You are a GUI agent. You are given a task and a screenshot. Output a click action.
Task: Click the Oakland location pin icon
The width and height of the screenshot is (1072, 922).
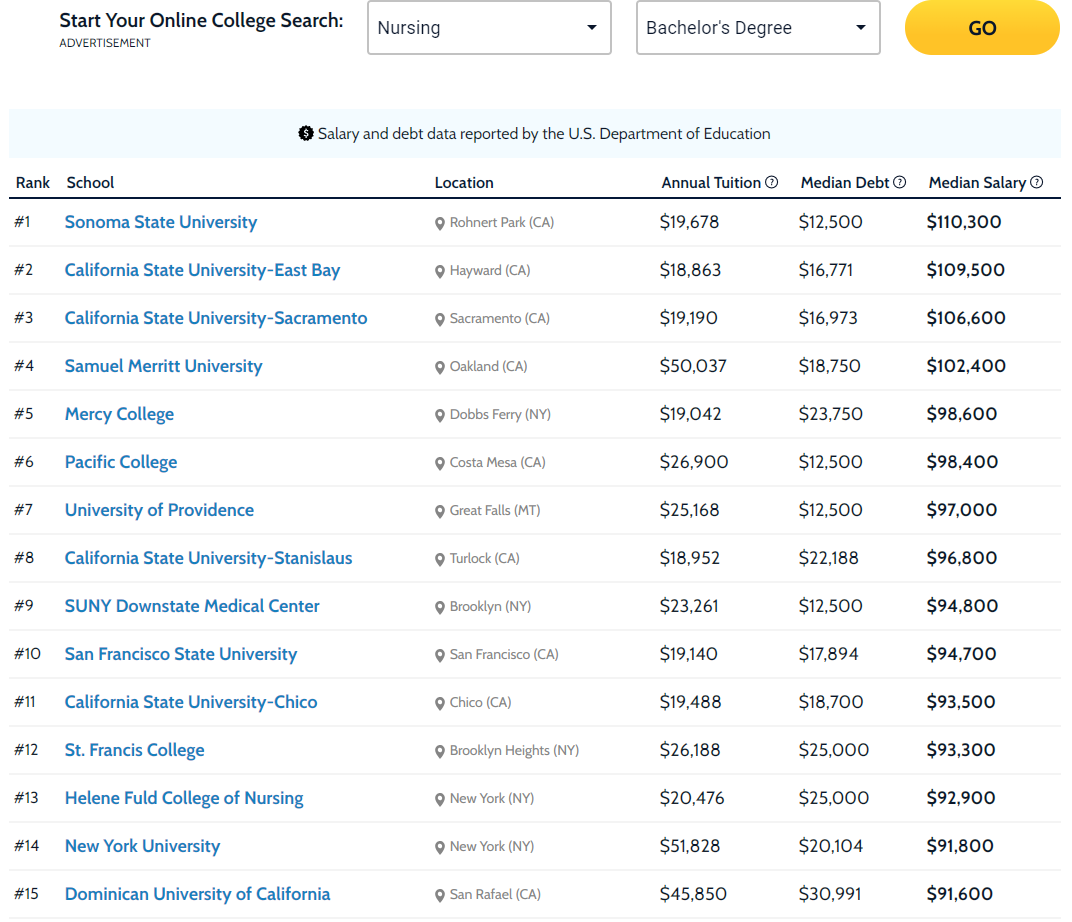[440, 368]
